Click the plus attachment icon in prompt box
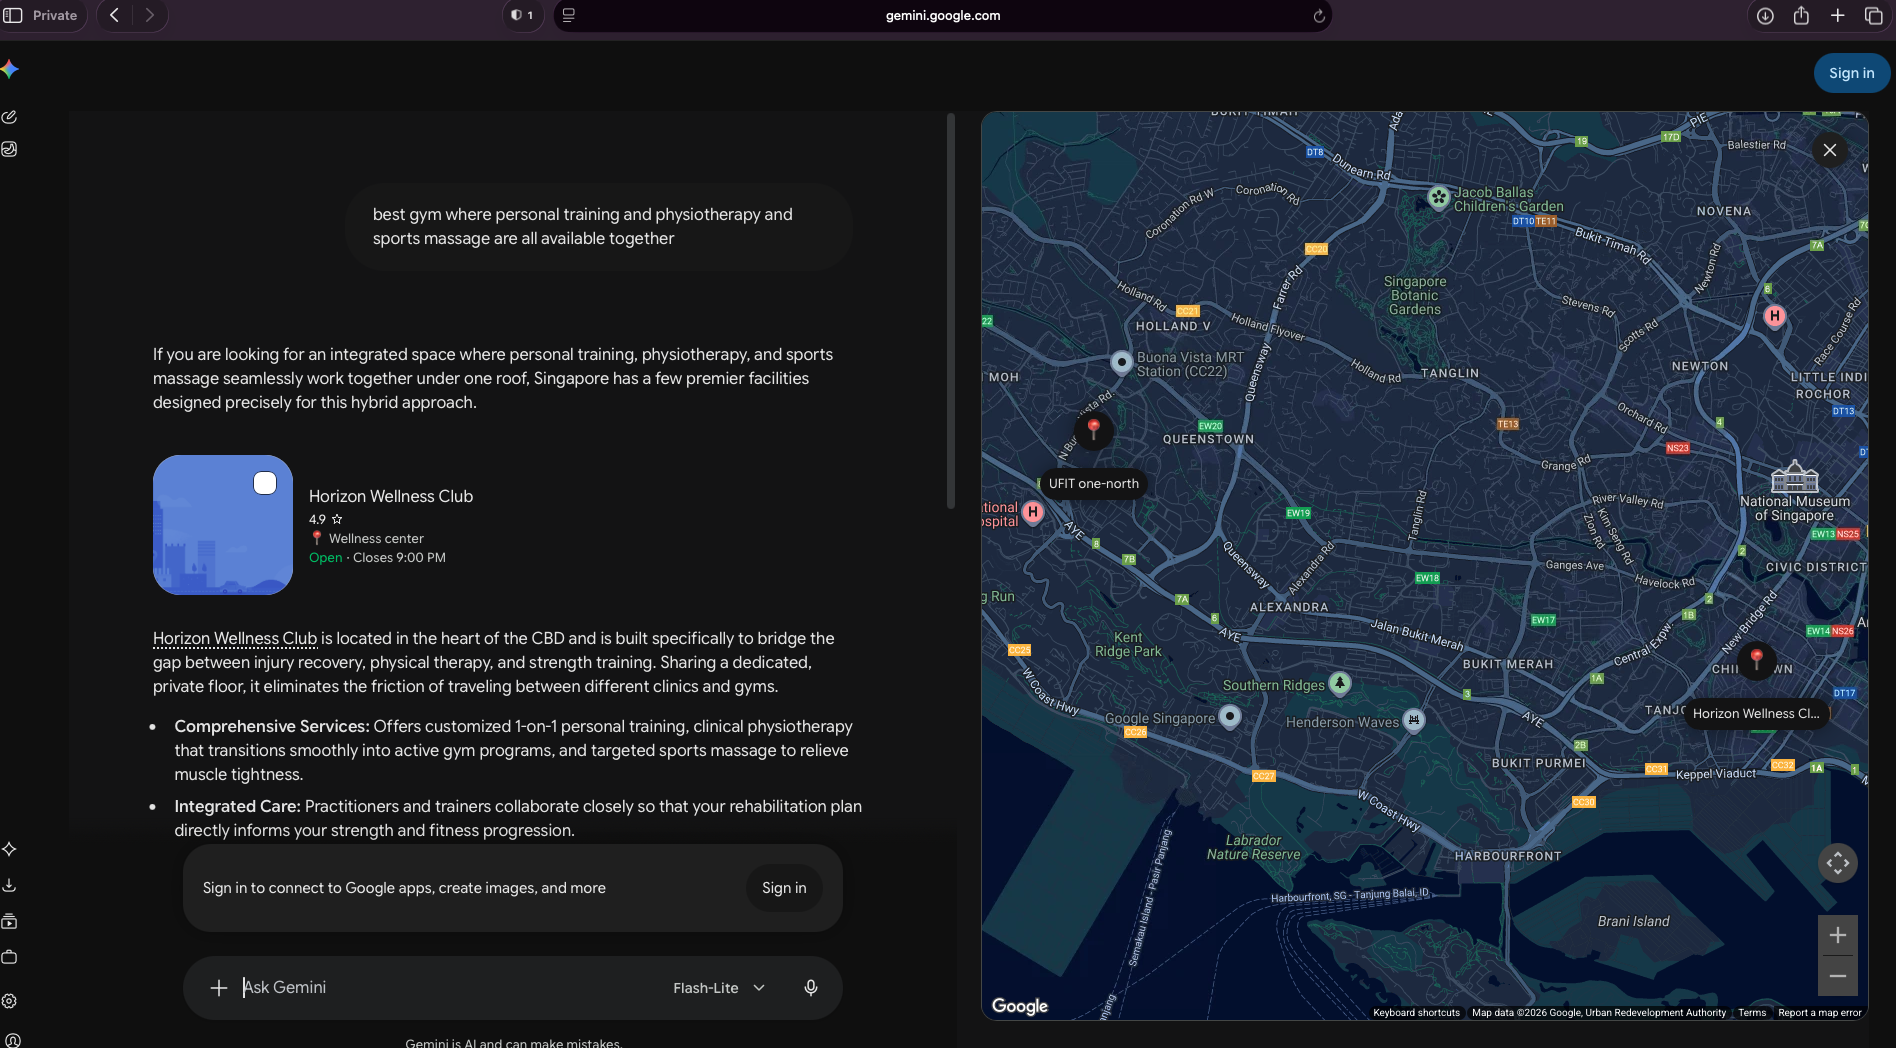 [x=218, y=988]
